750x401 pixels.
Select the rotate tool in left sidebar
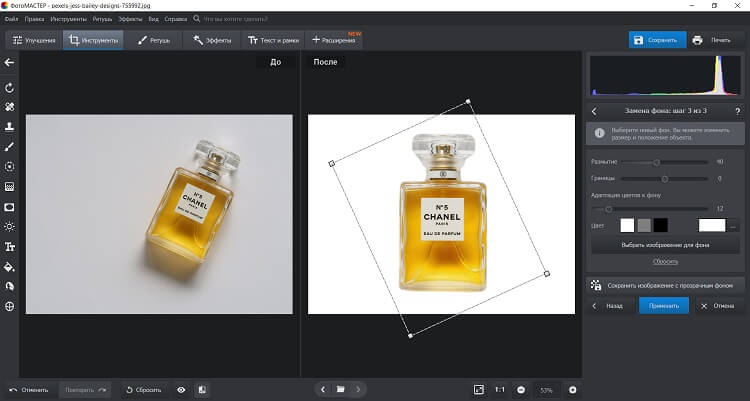(10, 88)
